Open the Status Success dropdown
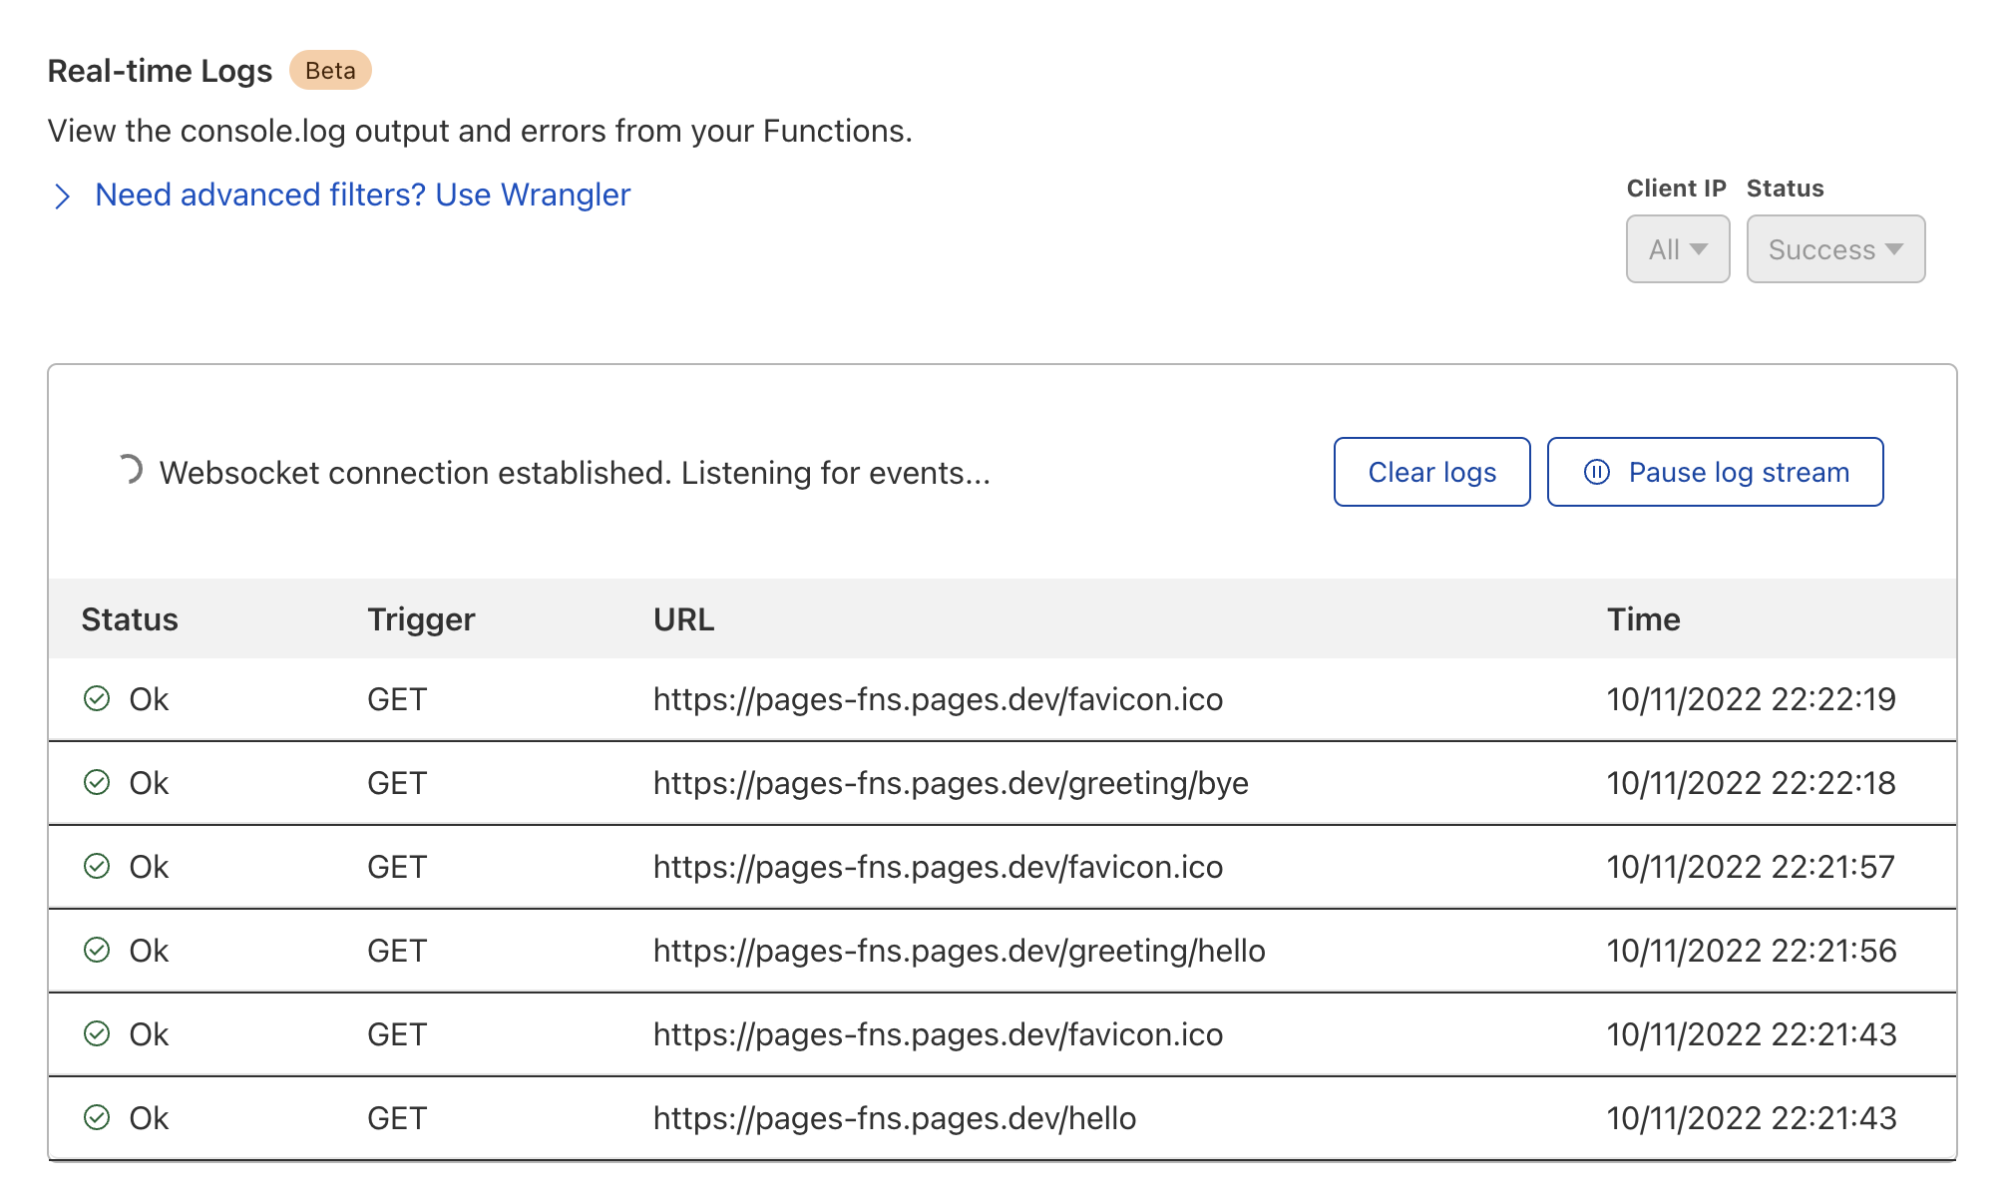This screenshot has width=1999, height=1200. 1835,249
